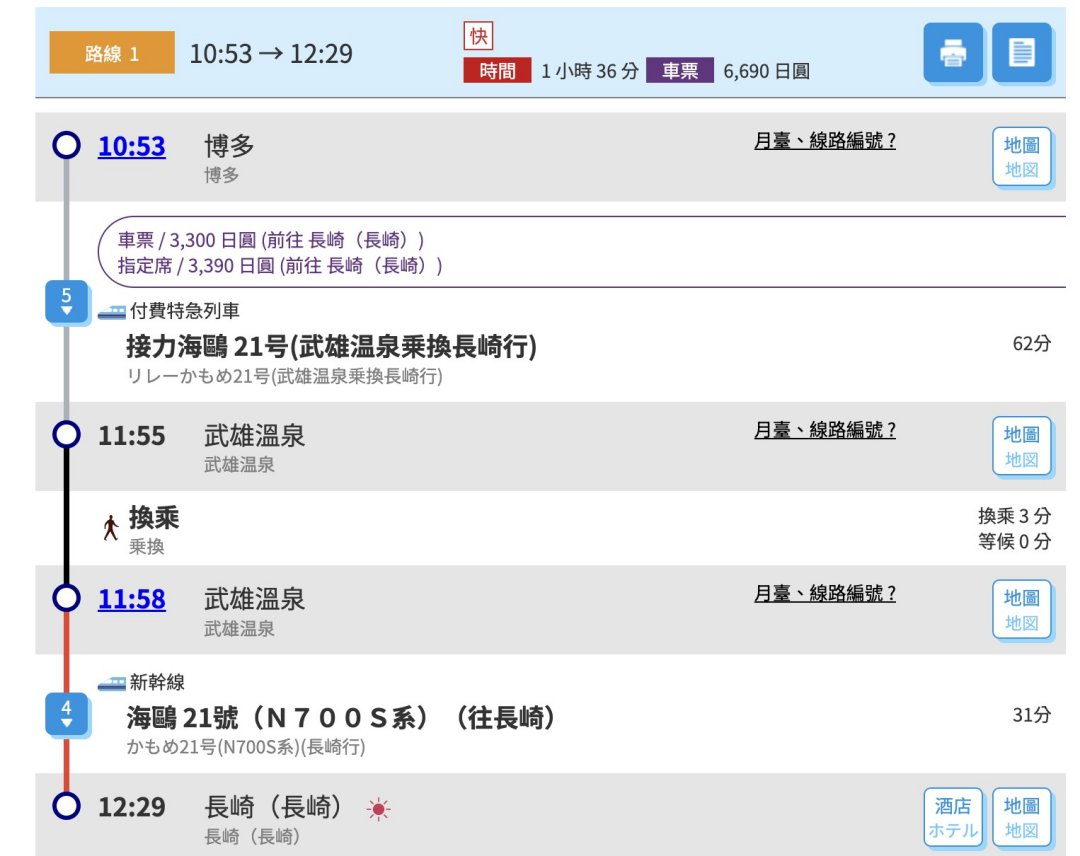This screenshot has height=856, width=1080.
Task: Click the 10:53 → 12:29 header time range
Action: coord(271,54)
